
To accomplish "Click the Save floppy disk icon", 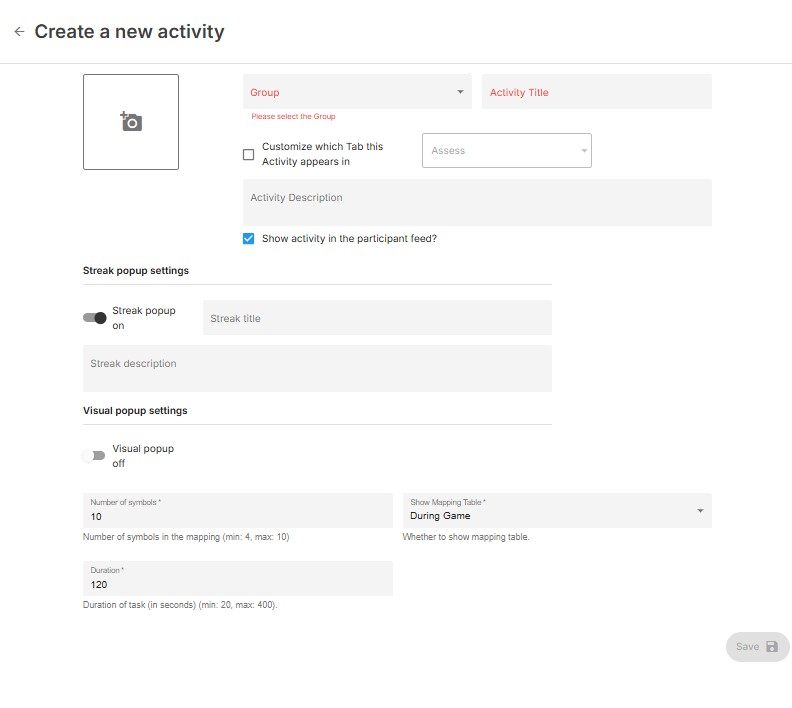I will (772, 647).
